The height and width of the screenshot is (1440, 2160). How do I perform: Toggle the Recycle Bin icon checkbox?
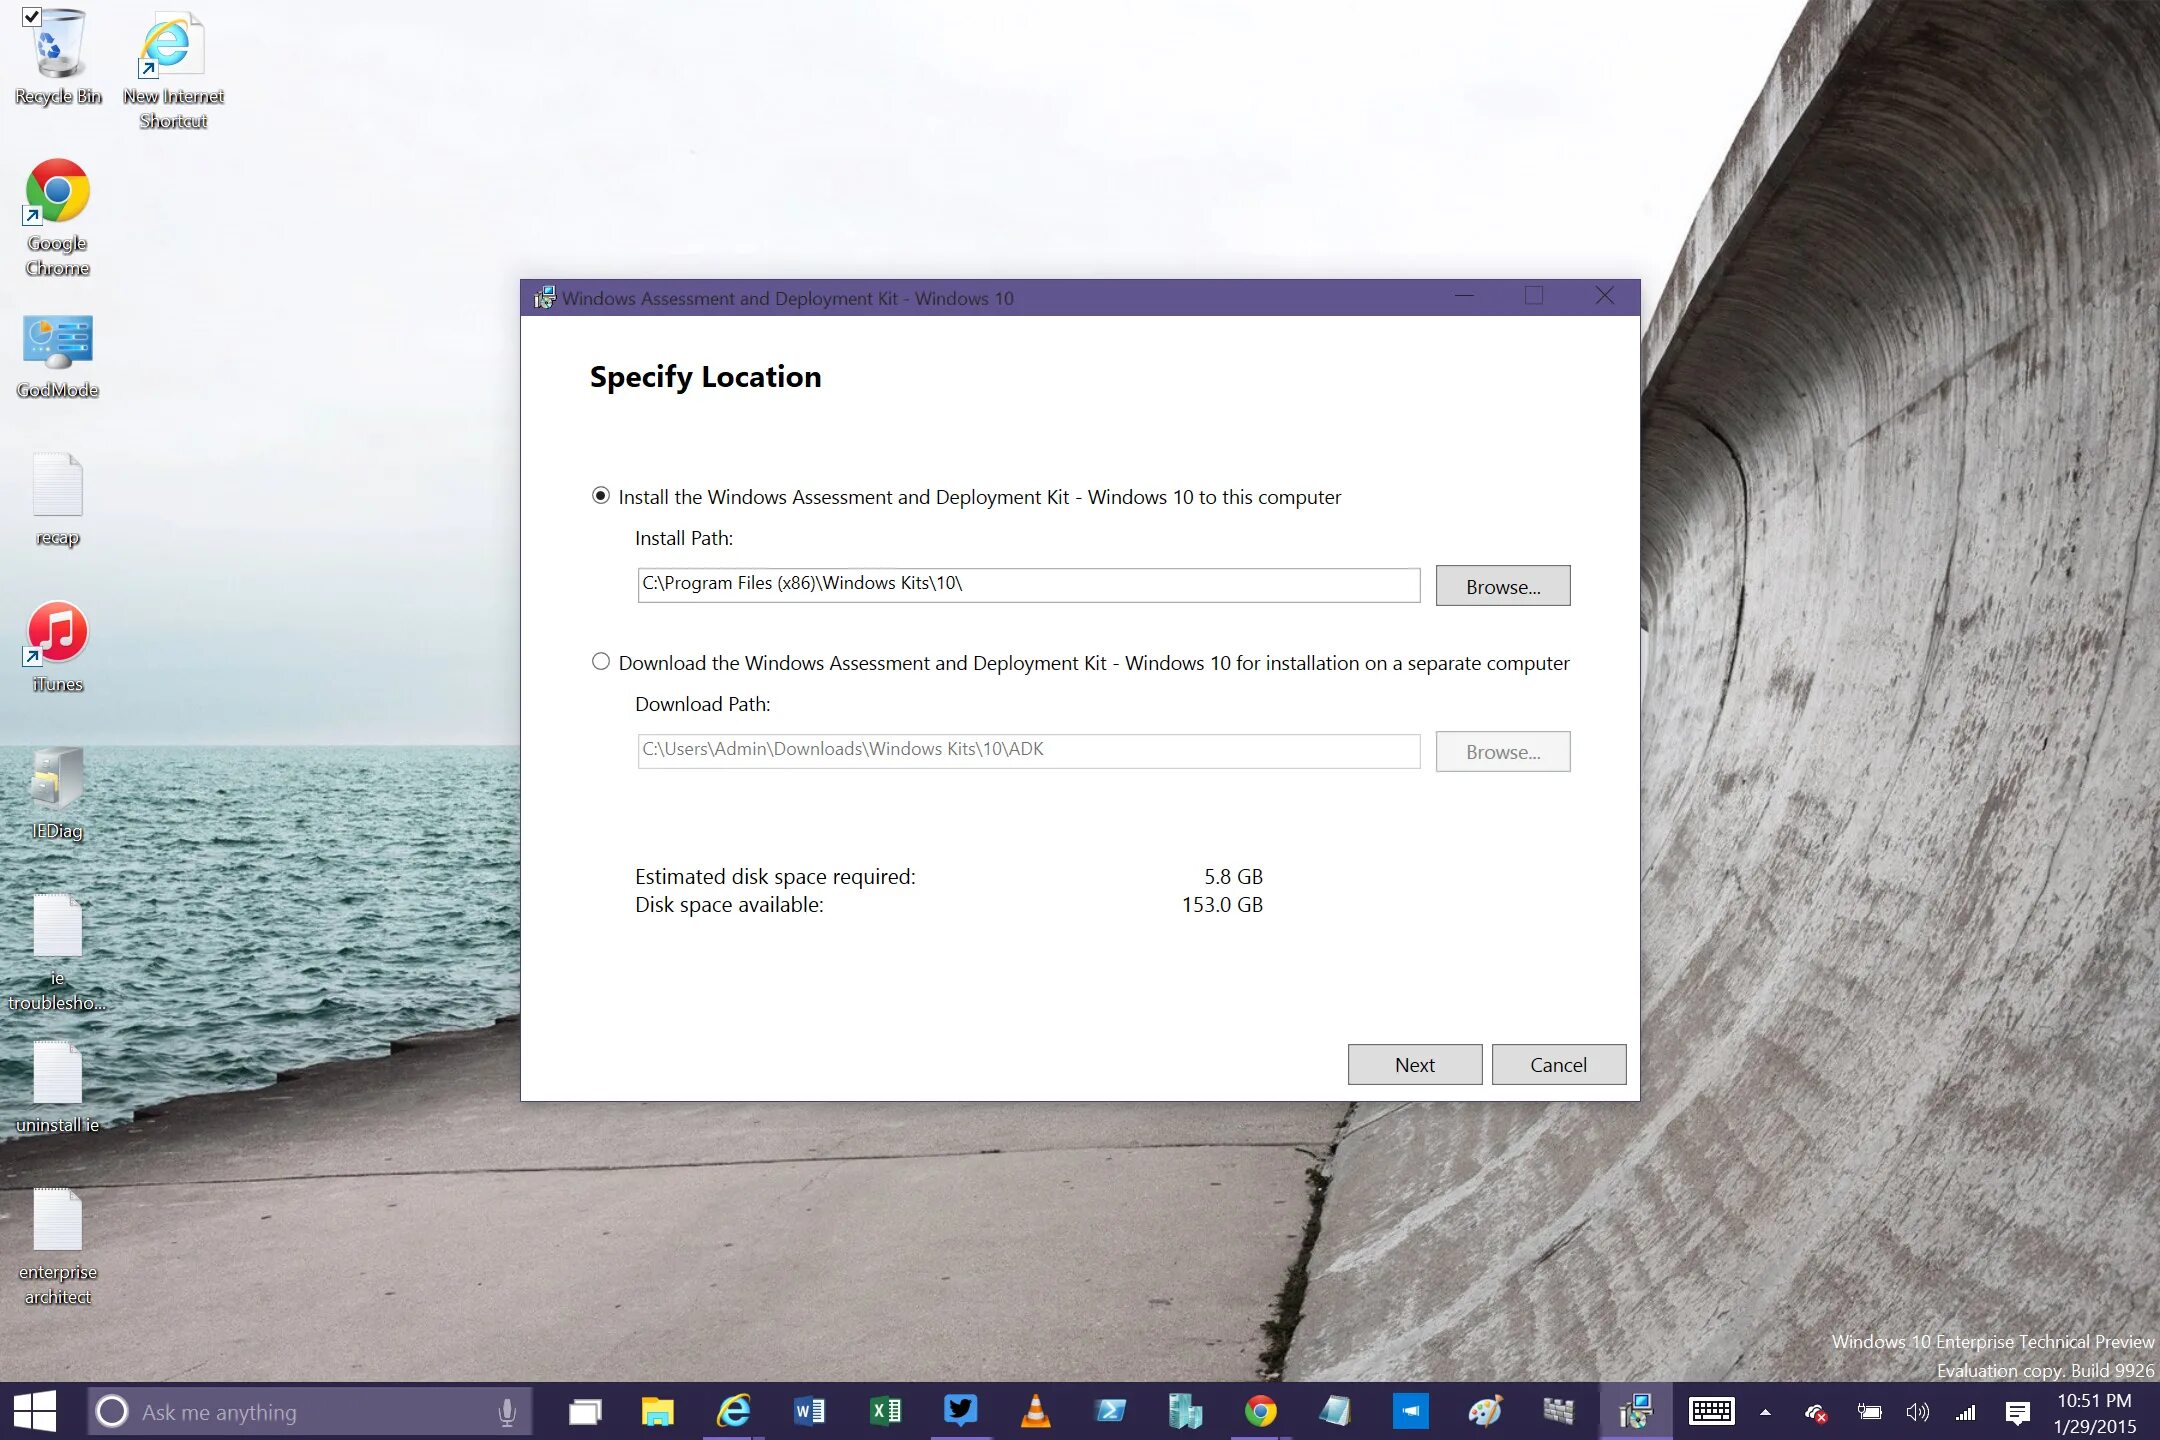(31, 17)
